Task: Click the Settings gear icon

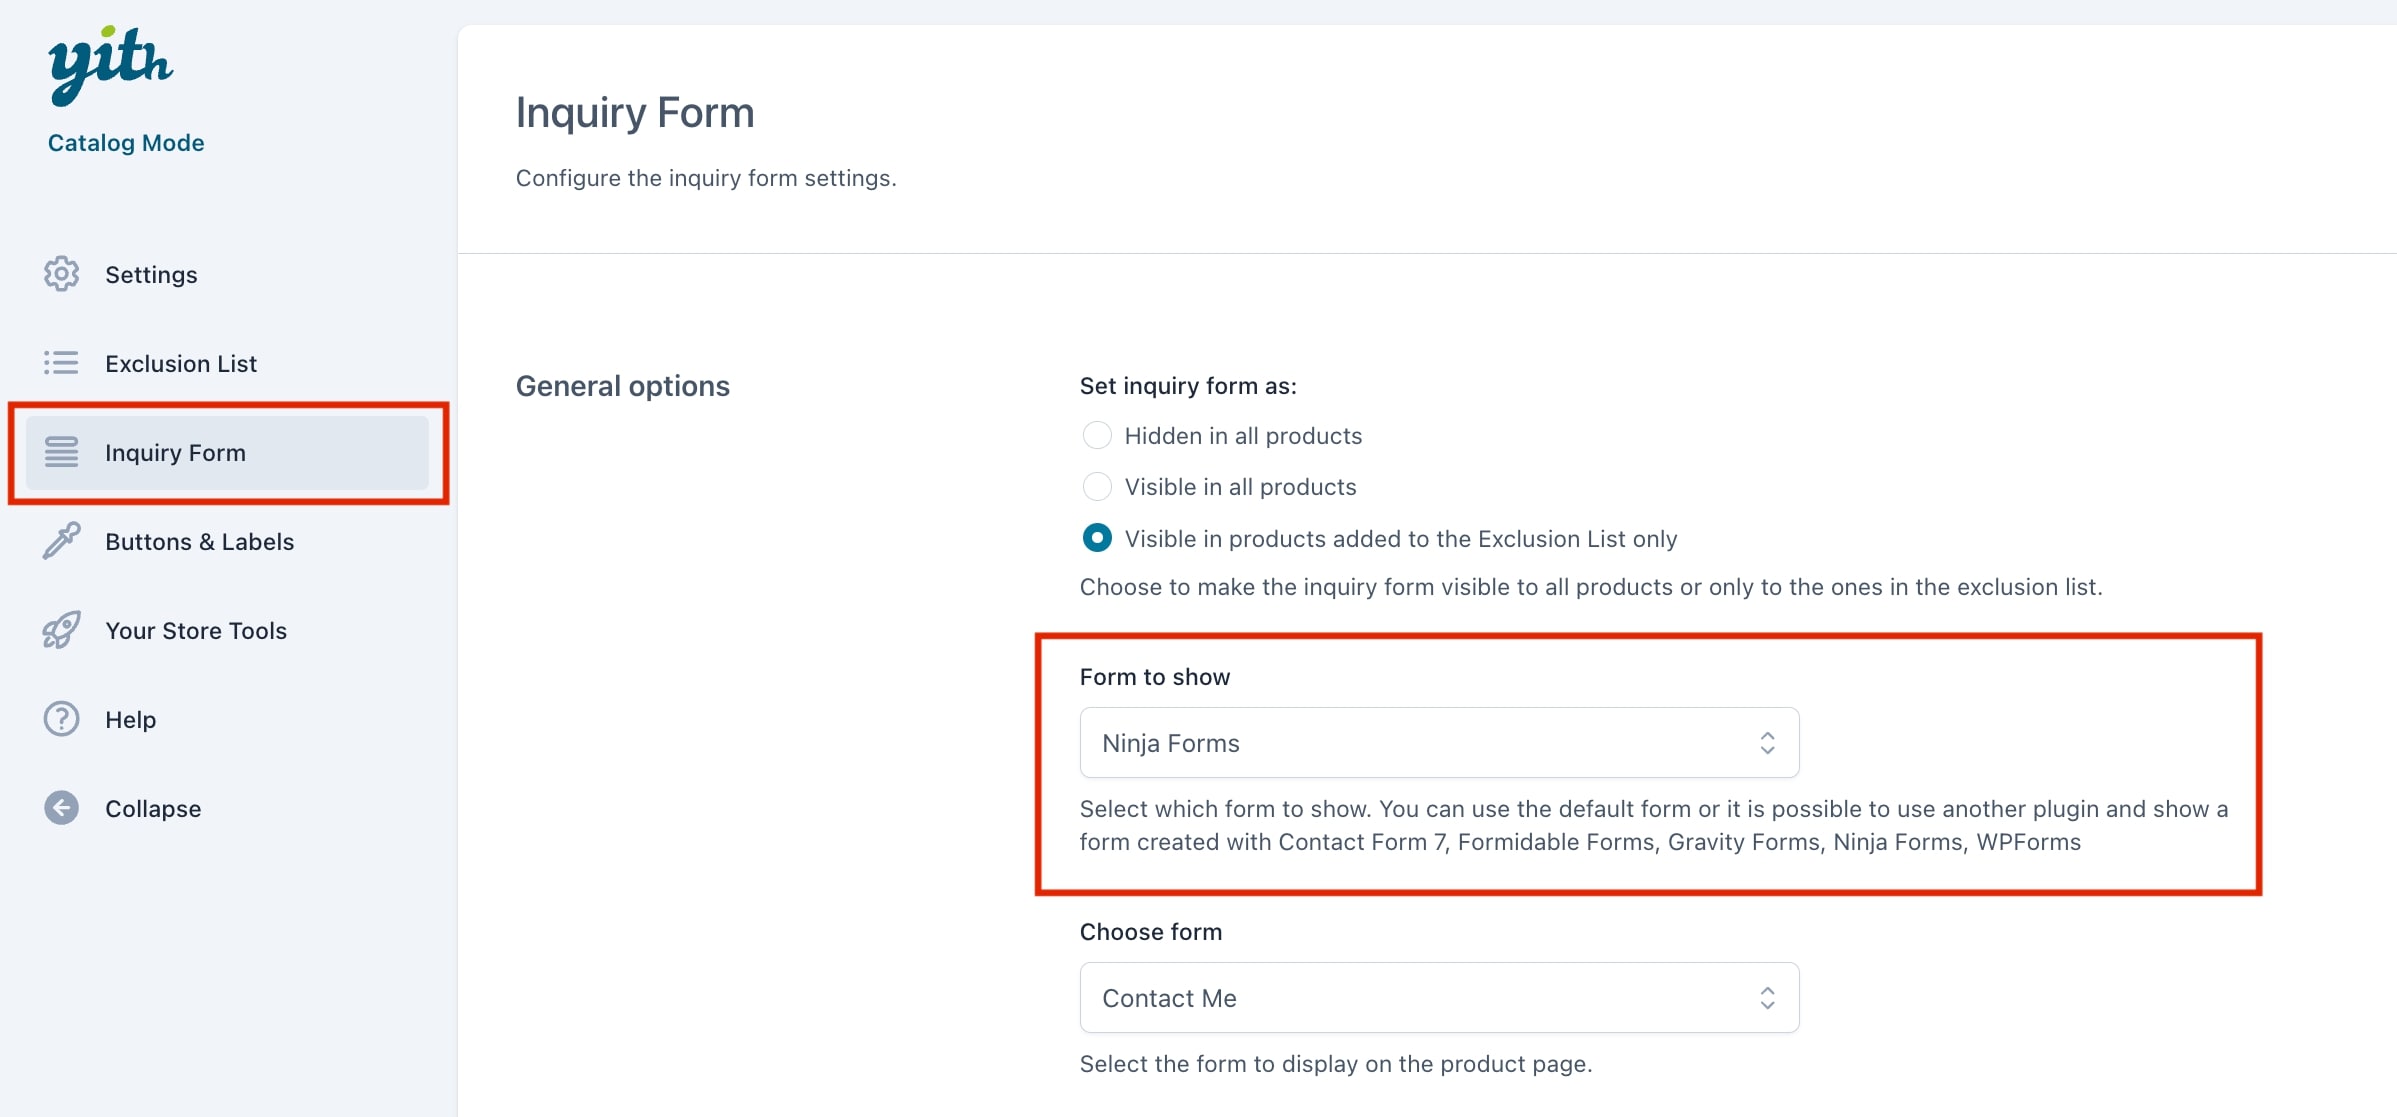Action: (61, 274)
